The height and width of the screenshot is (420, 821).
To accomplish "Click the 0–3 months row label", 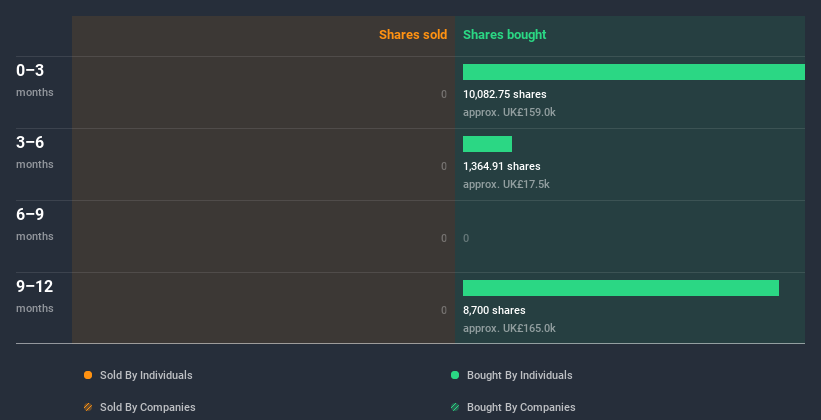I will 35,80.
